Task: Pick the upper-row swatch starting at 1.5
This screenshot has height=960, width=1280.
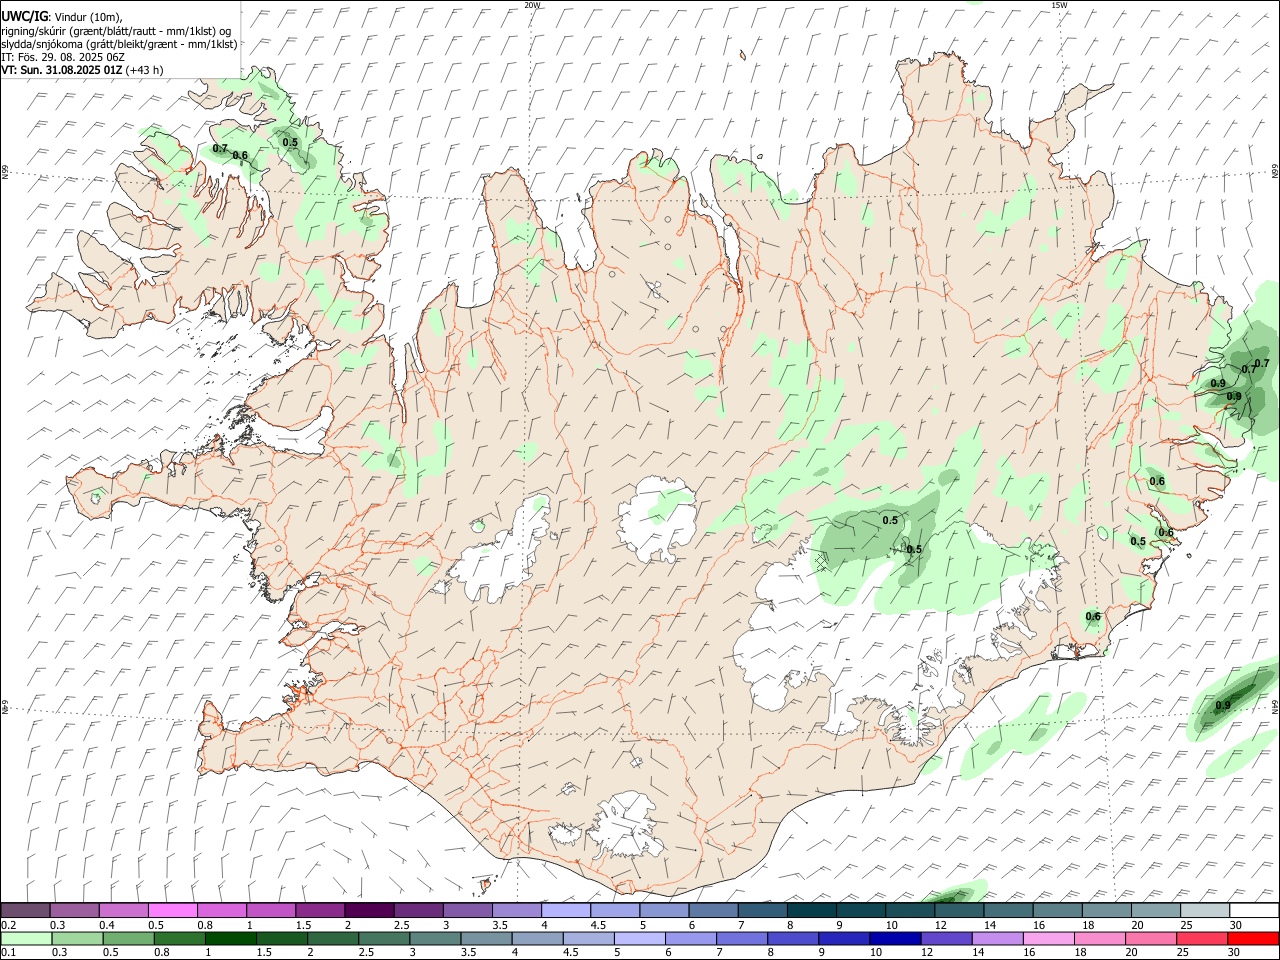Action: 319,910
